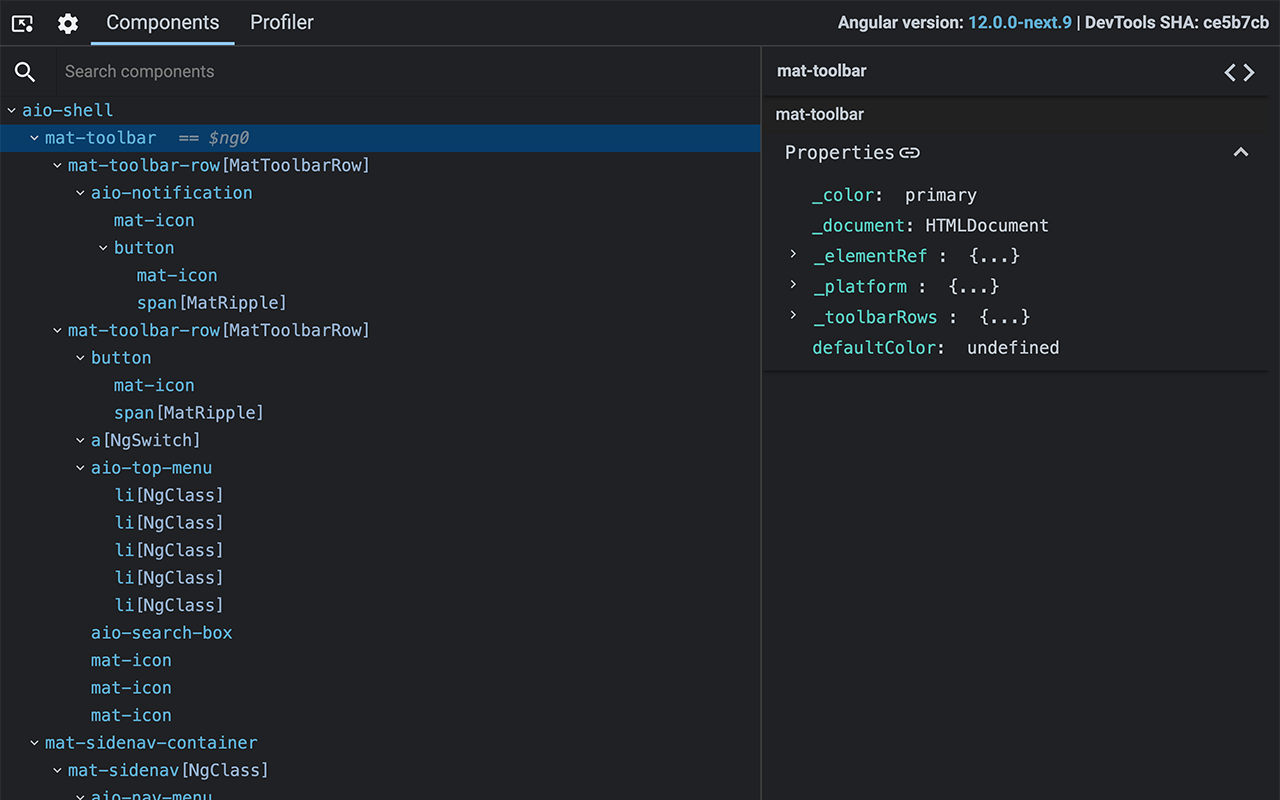
Task: Open the Angular version 12.0.0-next.9 link
Action: [x=1020, y=22]
